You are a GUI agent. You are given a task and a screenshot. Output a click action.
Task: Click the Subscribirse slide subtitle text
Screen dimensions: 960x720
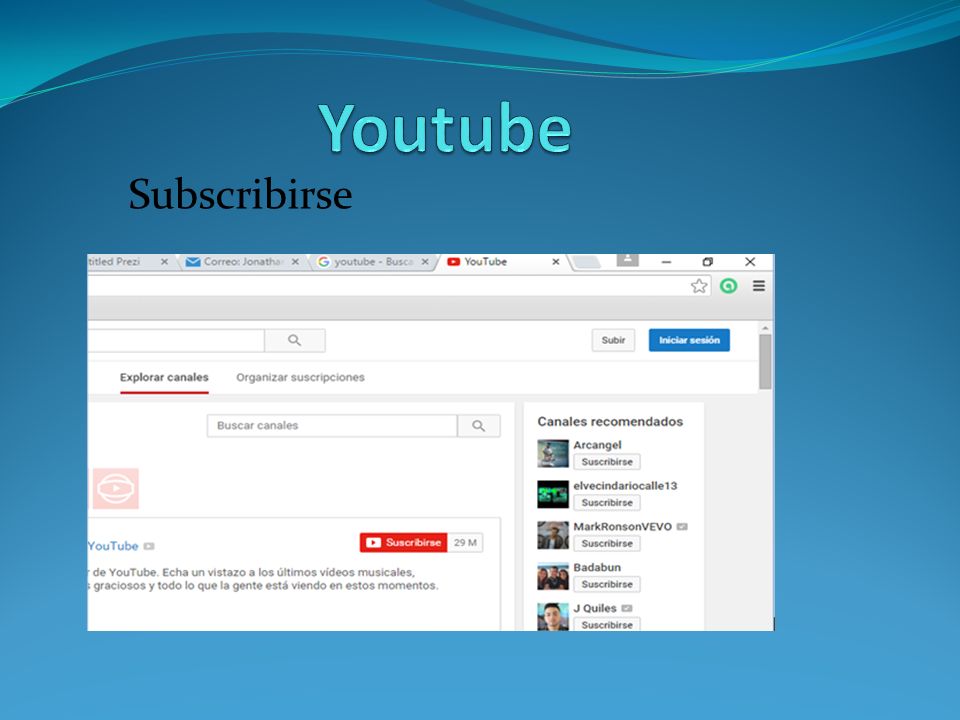coord(240,195)
